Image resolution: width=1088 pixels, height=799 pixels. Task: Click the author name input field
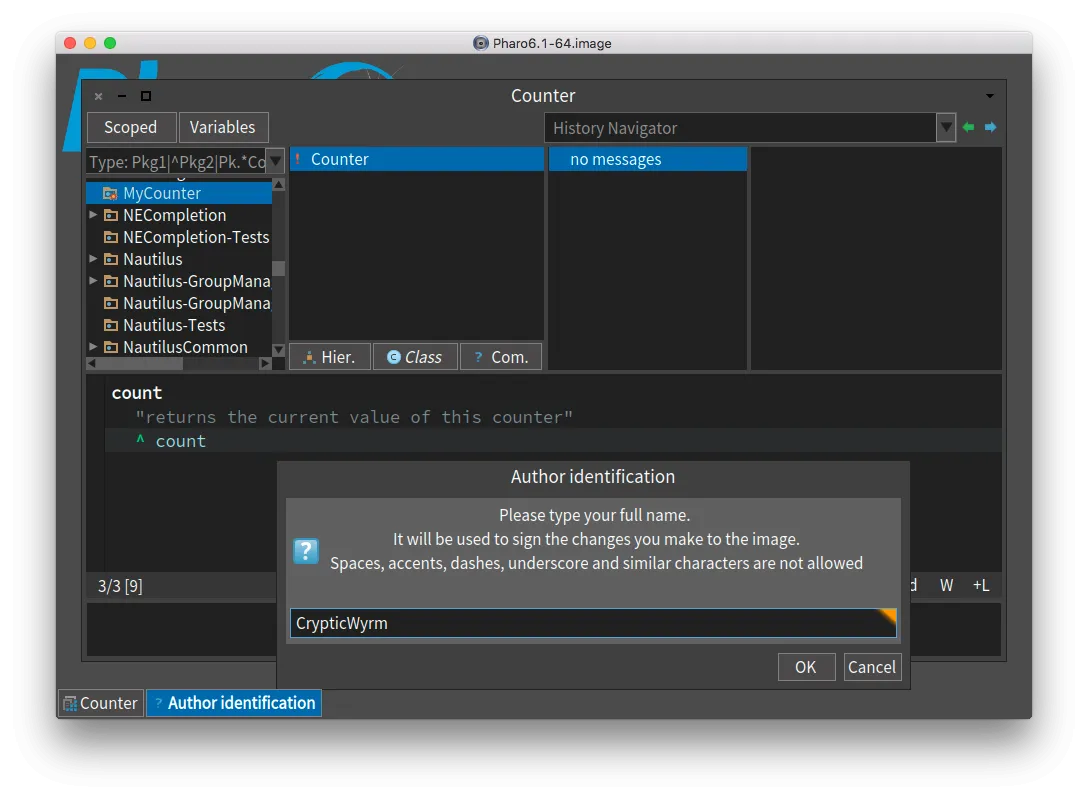tap(593, 623)
